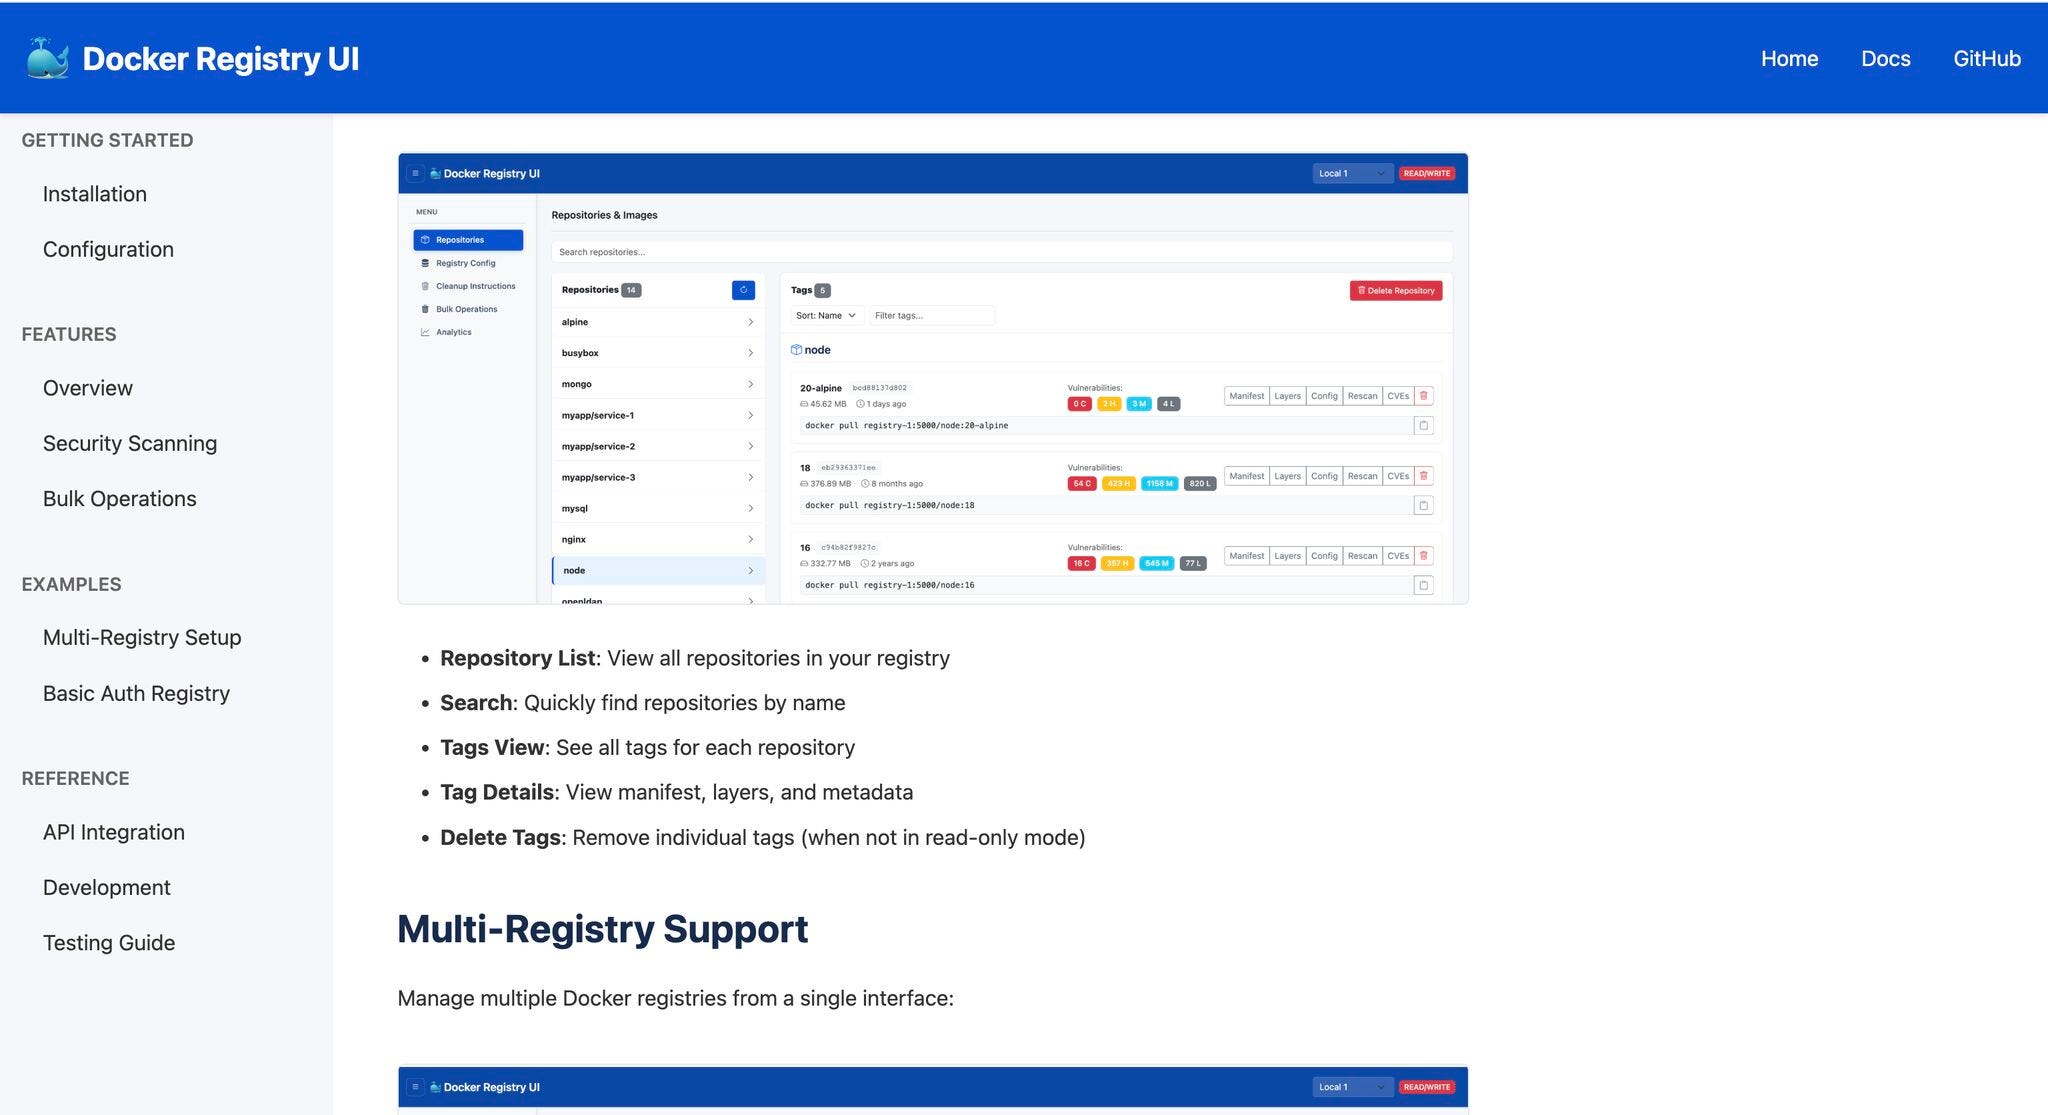
Task: Open the Security Scanning sidebar page
Action: click(130, 443)
